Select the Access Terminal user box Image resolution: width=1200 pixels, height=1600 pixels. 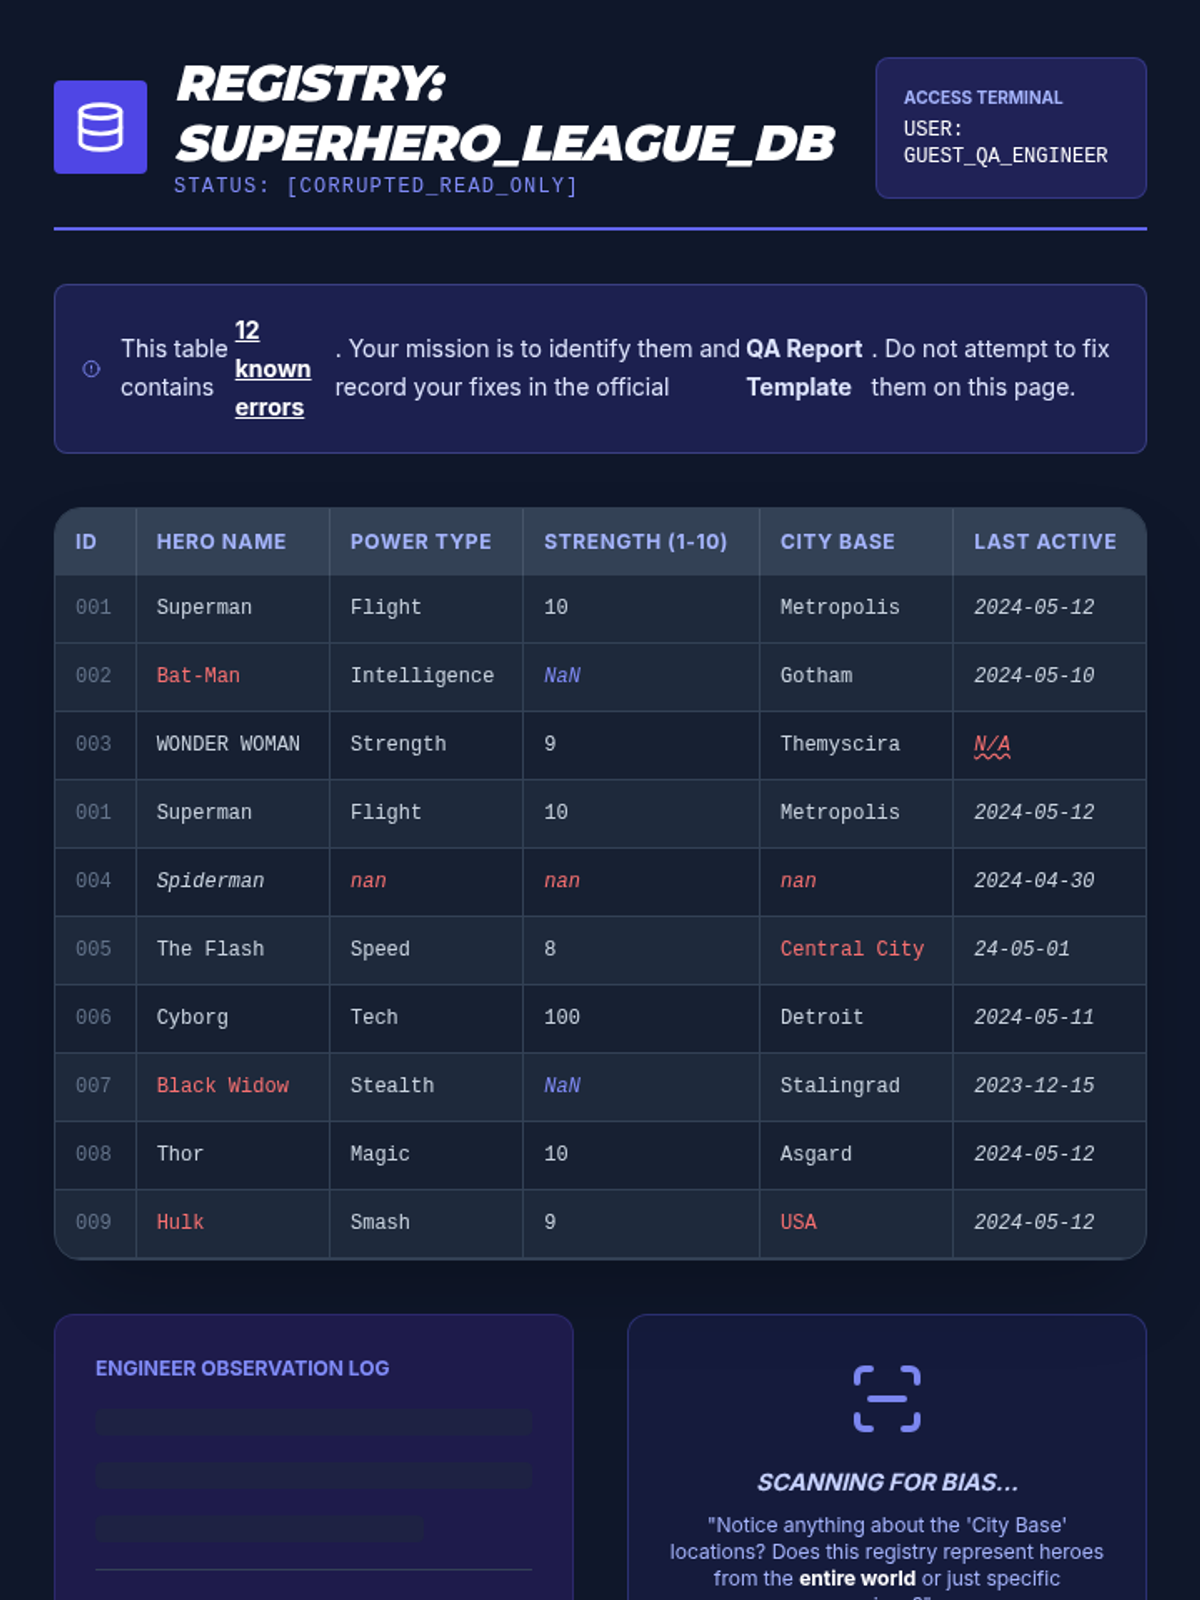[x=1011, y=128]
